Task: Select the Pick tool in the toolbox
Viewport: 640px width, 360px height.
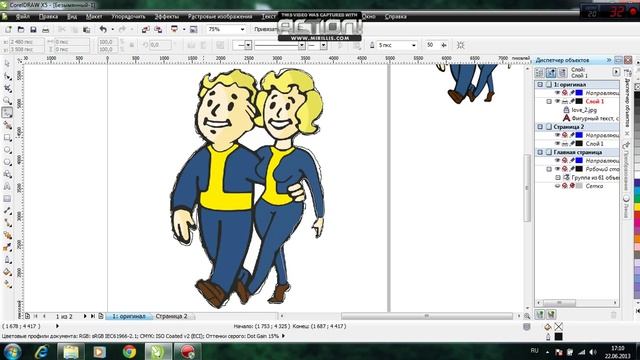Action: [7, 64]
